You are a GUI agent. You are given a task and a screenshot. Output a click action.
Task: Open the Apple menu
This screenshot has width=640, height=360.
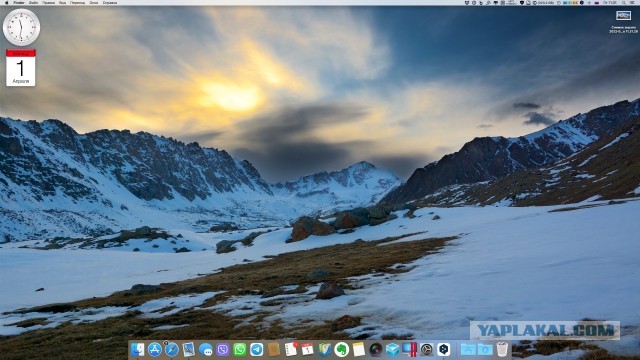pos(7,2)
